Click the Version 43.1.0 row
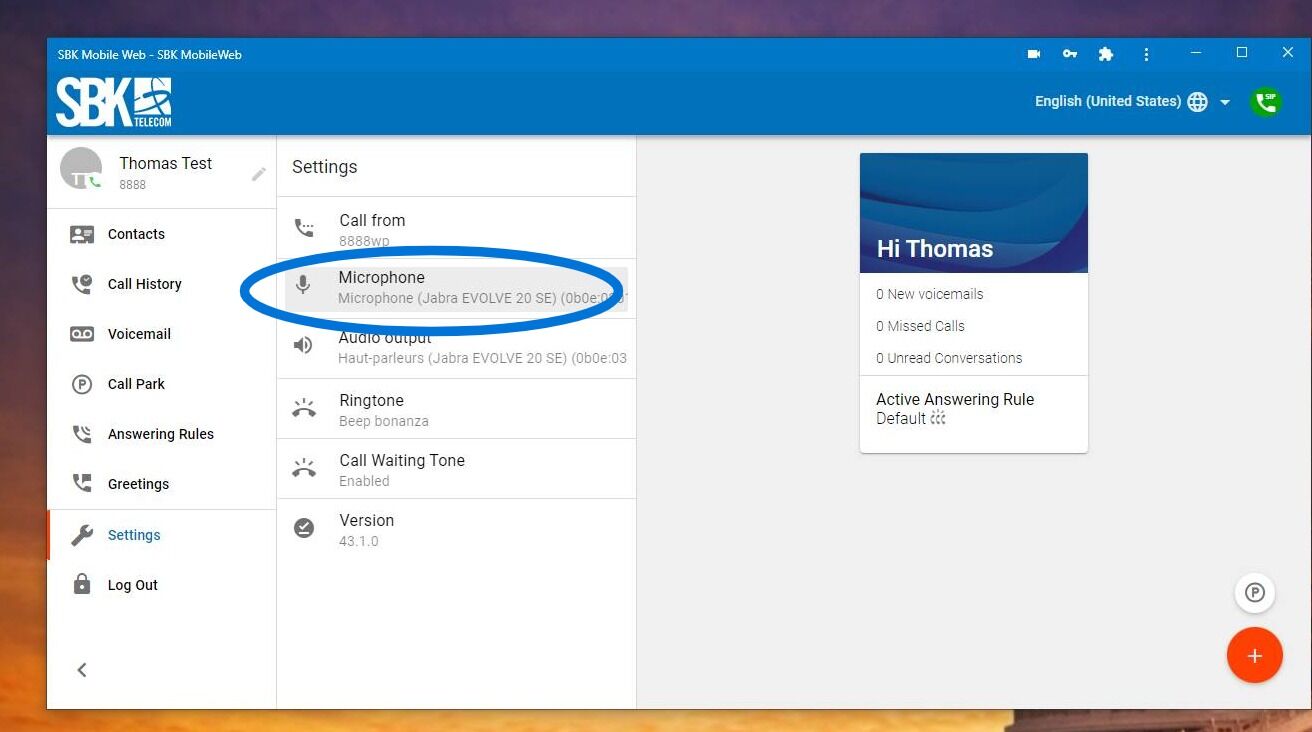 point(456,529)
